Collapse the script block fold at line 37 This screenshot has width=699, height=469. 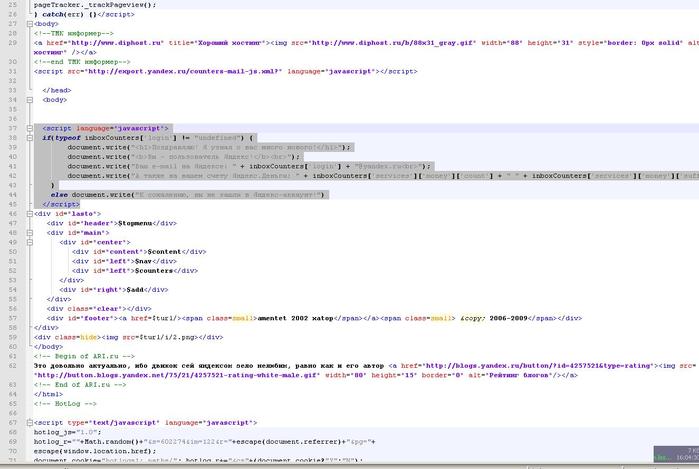(29, 128)
